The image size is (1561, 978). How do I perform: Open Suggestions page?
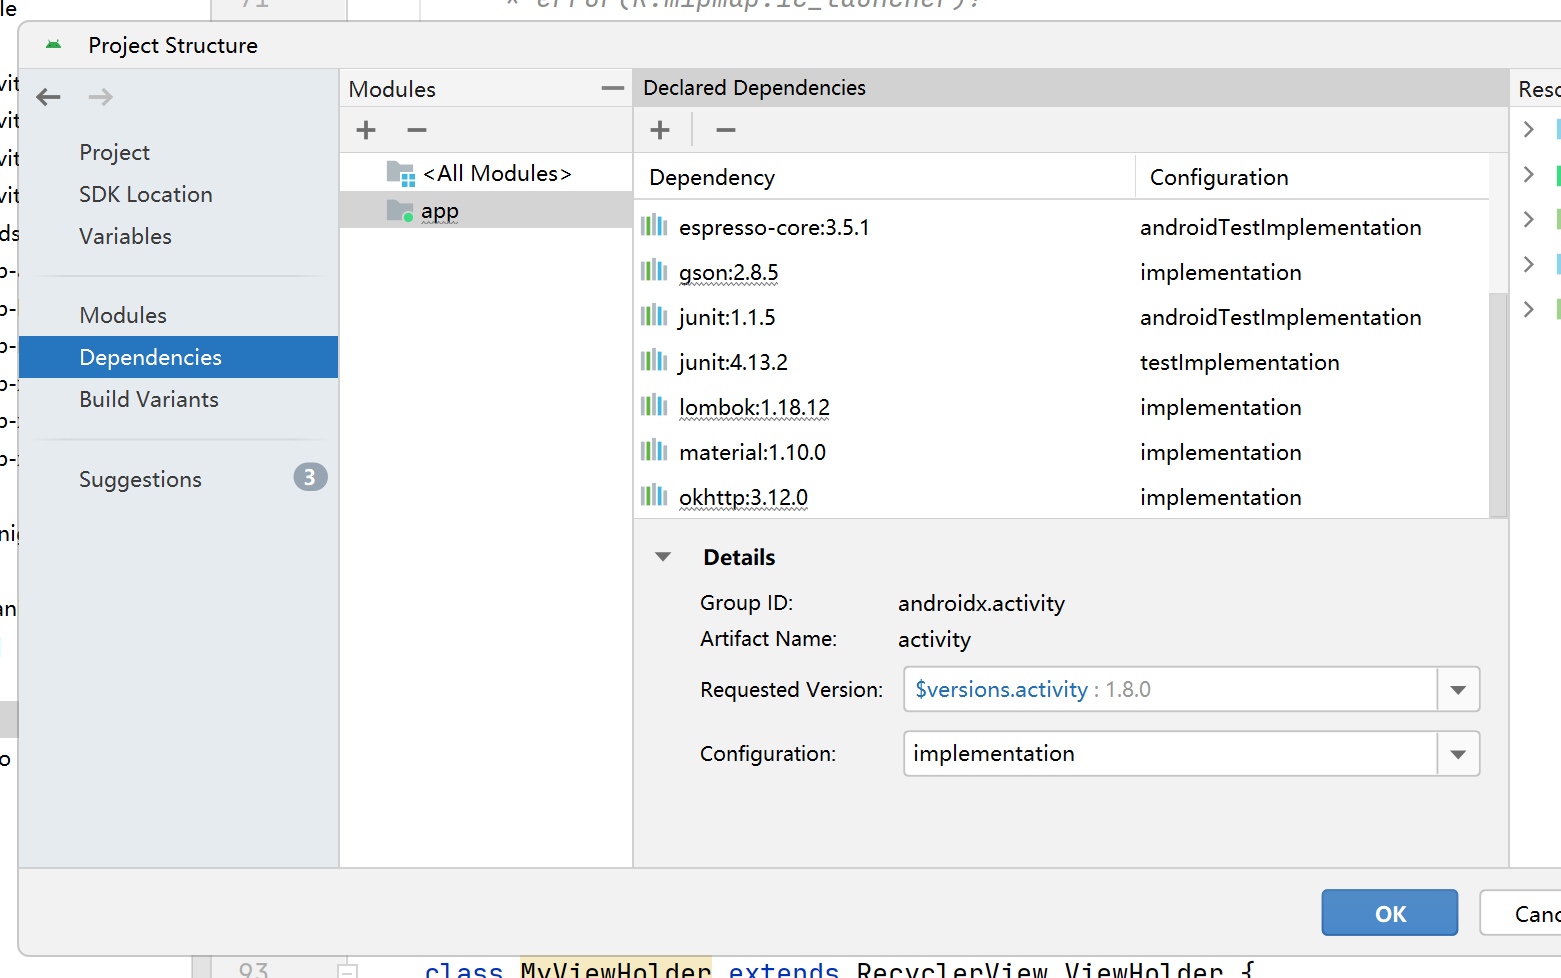coord(141,480)
